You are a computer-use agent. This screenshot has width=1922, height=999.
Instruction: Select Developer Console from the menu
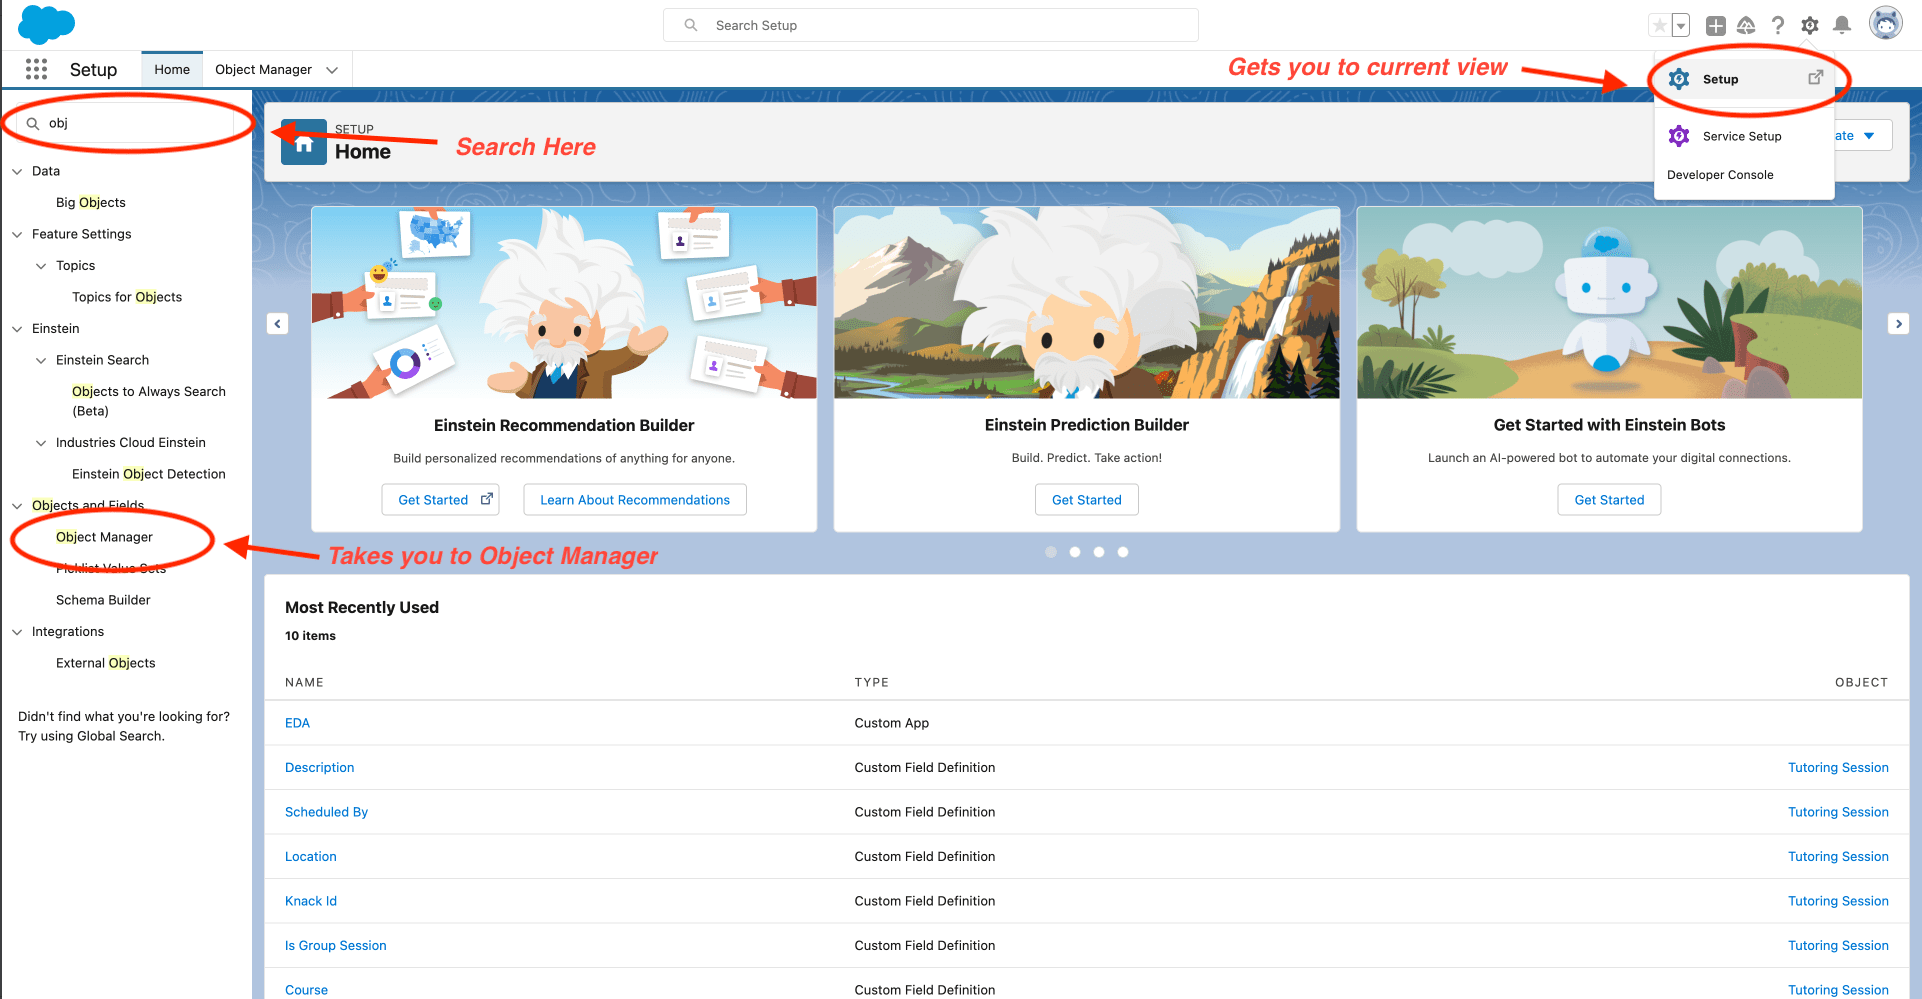(x=1720, y=174)
